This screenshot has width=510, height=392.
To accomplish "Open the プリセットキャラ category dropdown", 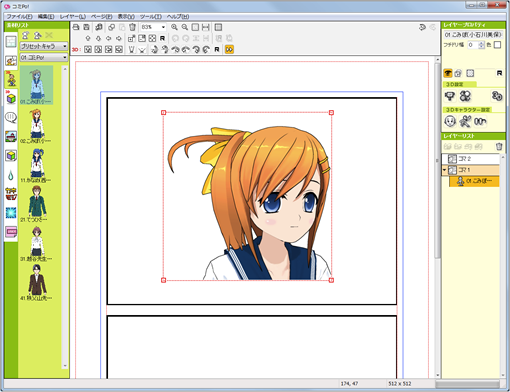I will (x=44, y=46).
